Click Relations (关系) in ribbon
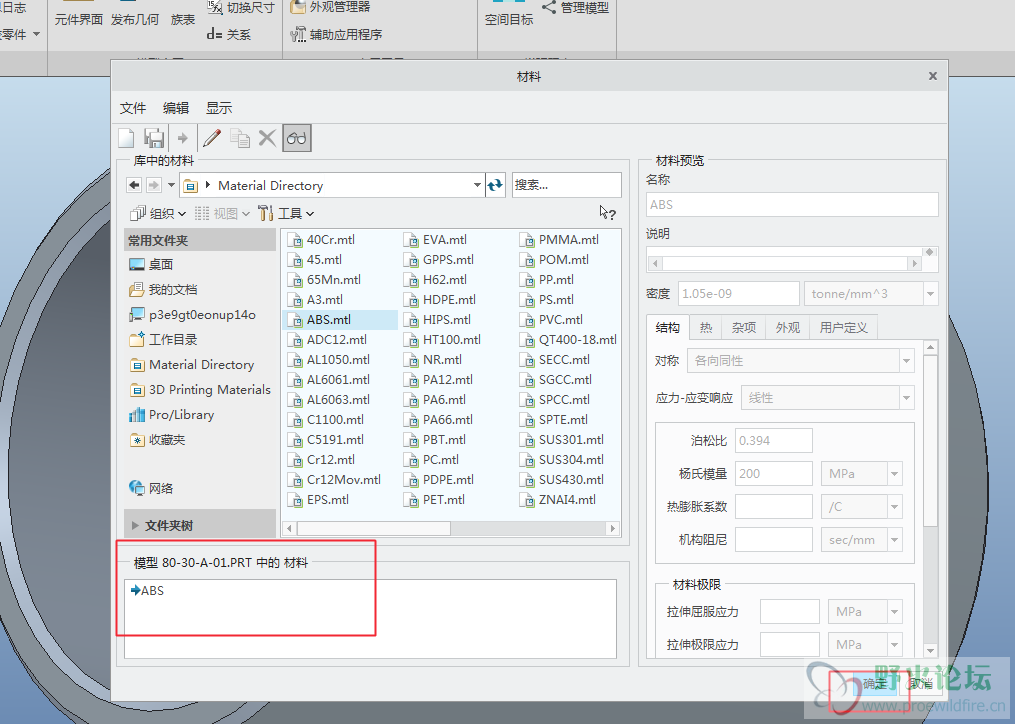This screenshot has height=724, width=1015. [229, 34]
